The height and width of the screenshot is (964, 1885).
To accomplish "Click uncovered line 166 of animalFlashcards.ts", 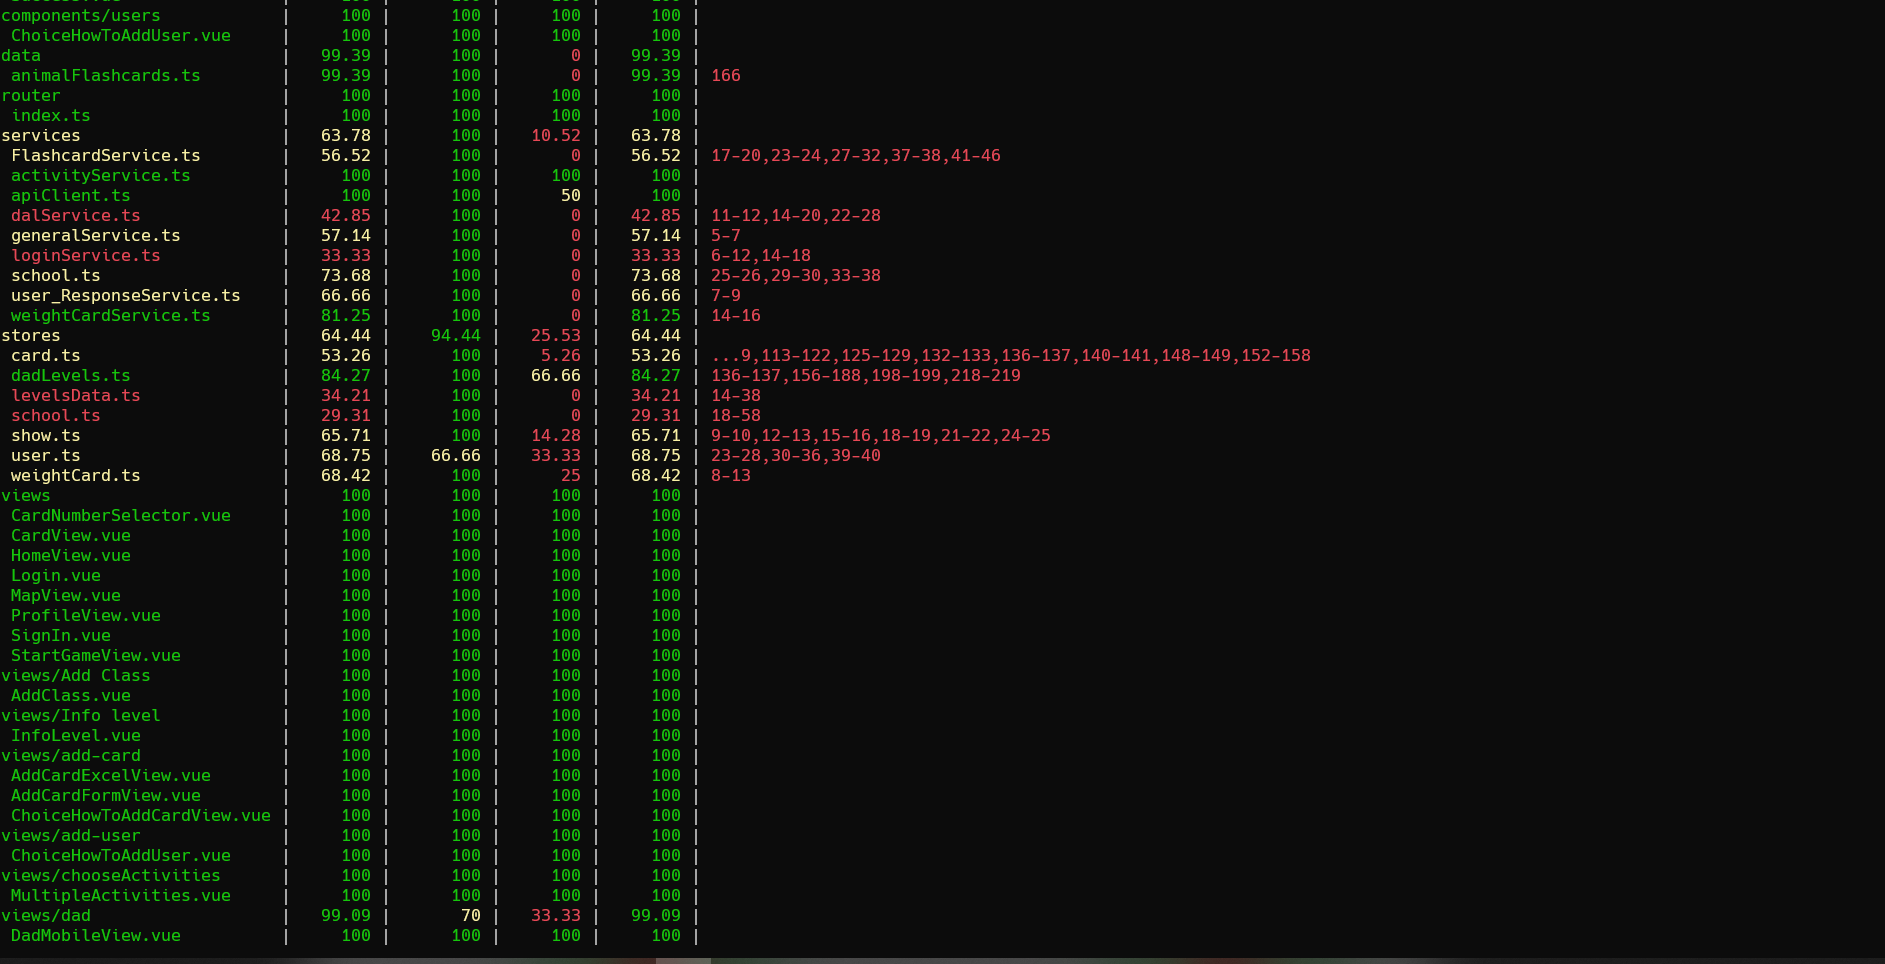I will point(726,76).
